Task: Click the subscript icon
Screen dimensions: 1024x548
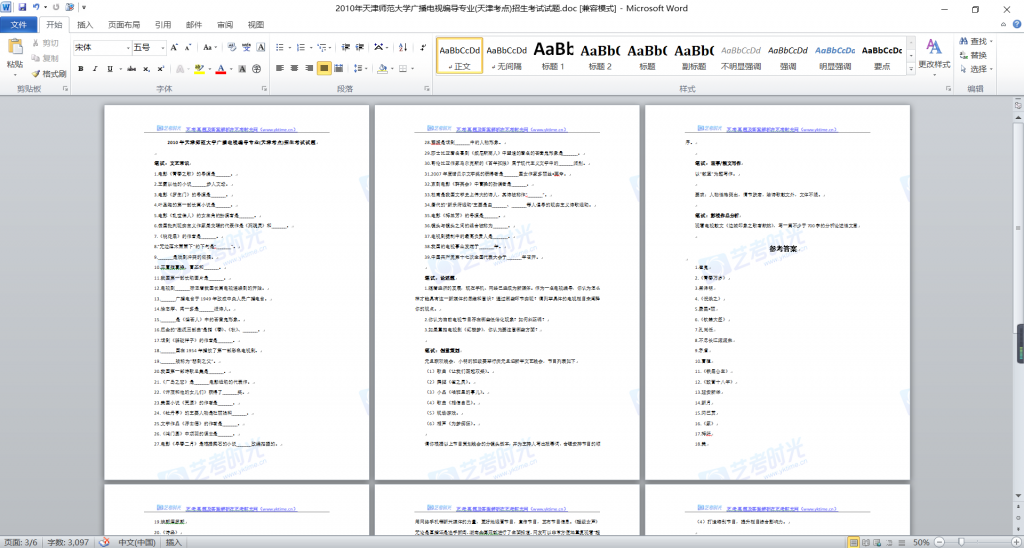Action: point(145,69)
